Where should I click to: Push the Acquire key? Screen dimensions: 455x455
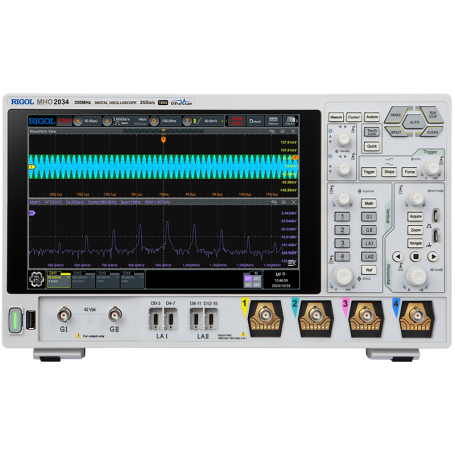(415, 217)
